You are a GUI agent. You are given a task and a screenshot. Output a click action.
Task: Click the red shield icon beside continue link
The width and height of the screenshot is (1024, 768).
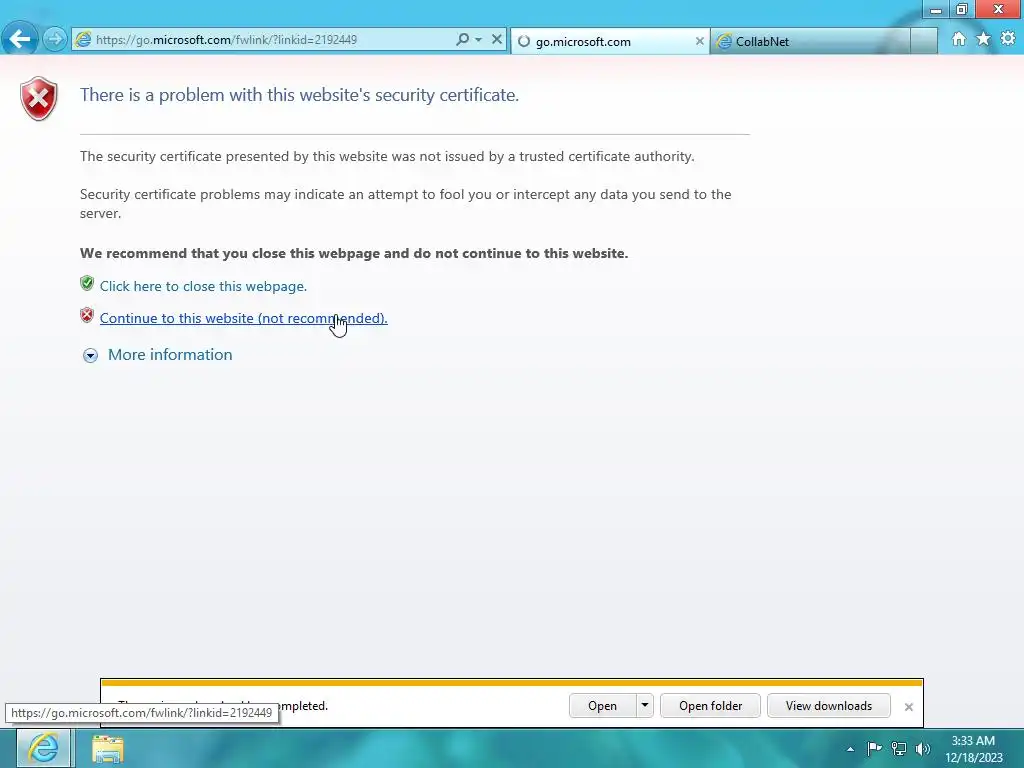point(87,315)
